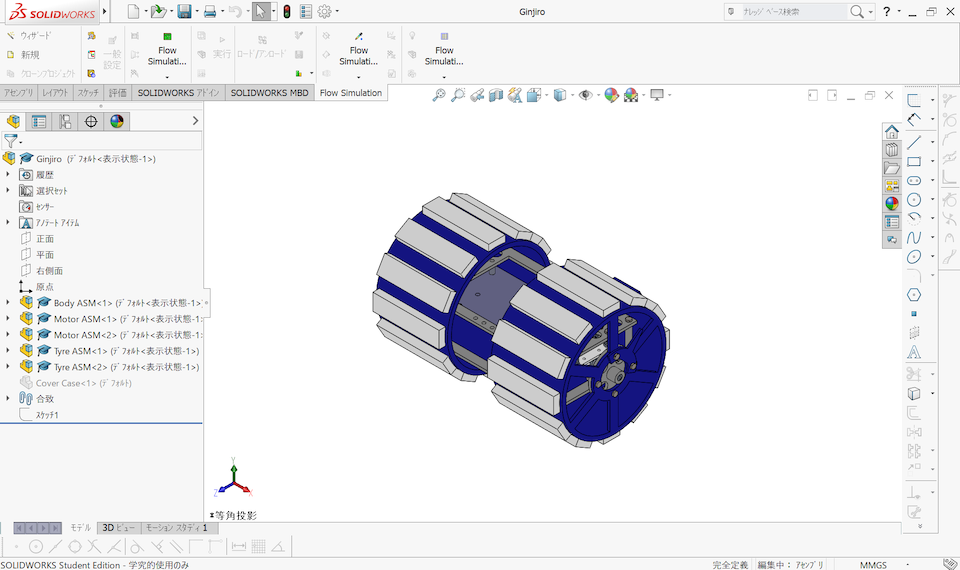Click the Zoom to Fit icon

(x=439, y=95)
